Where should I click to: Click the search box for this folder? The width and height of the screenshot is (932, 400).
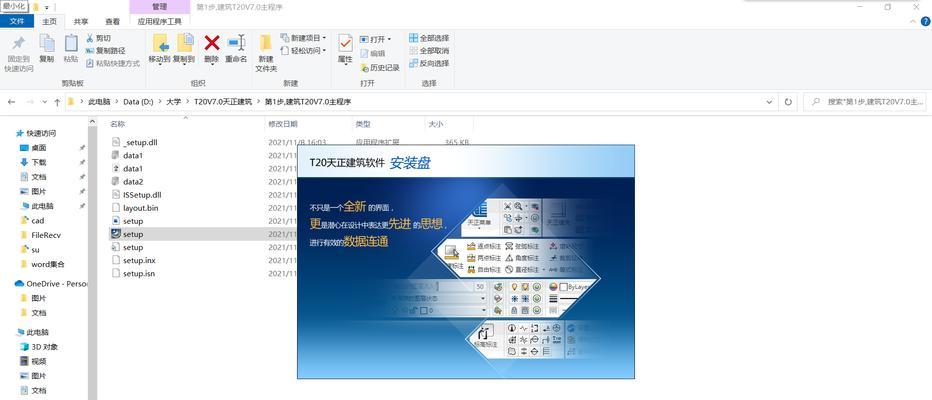point(865,102)
